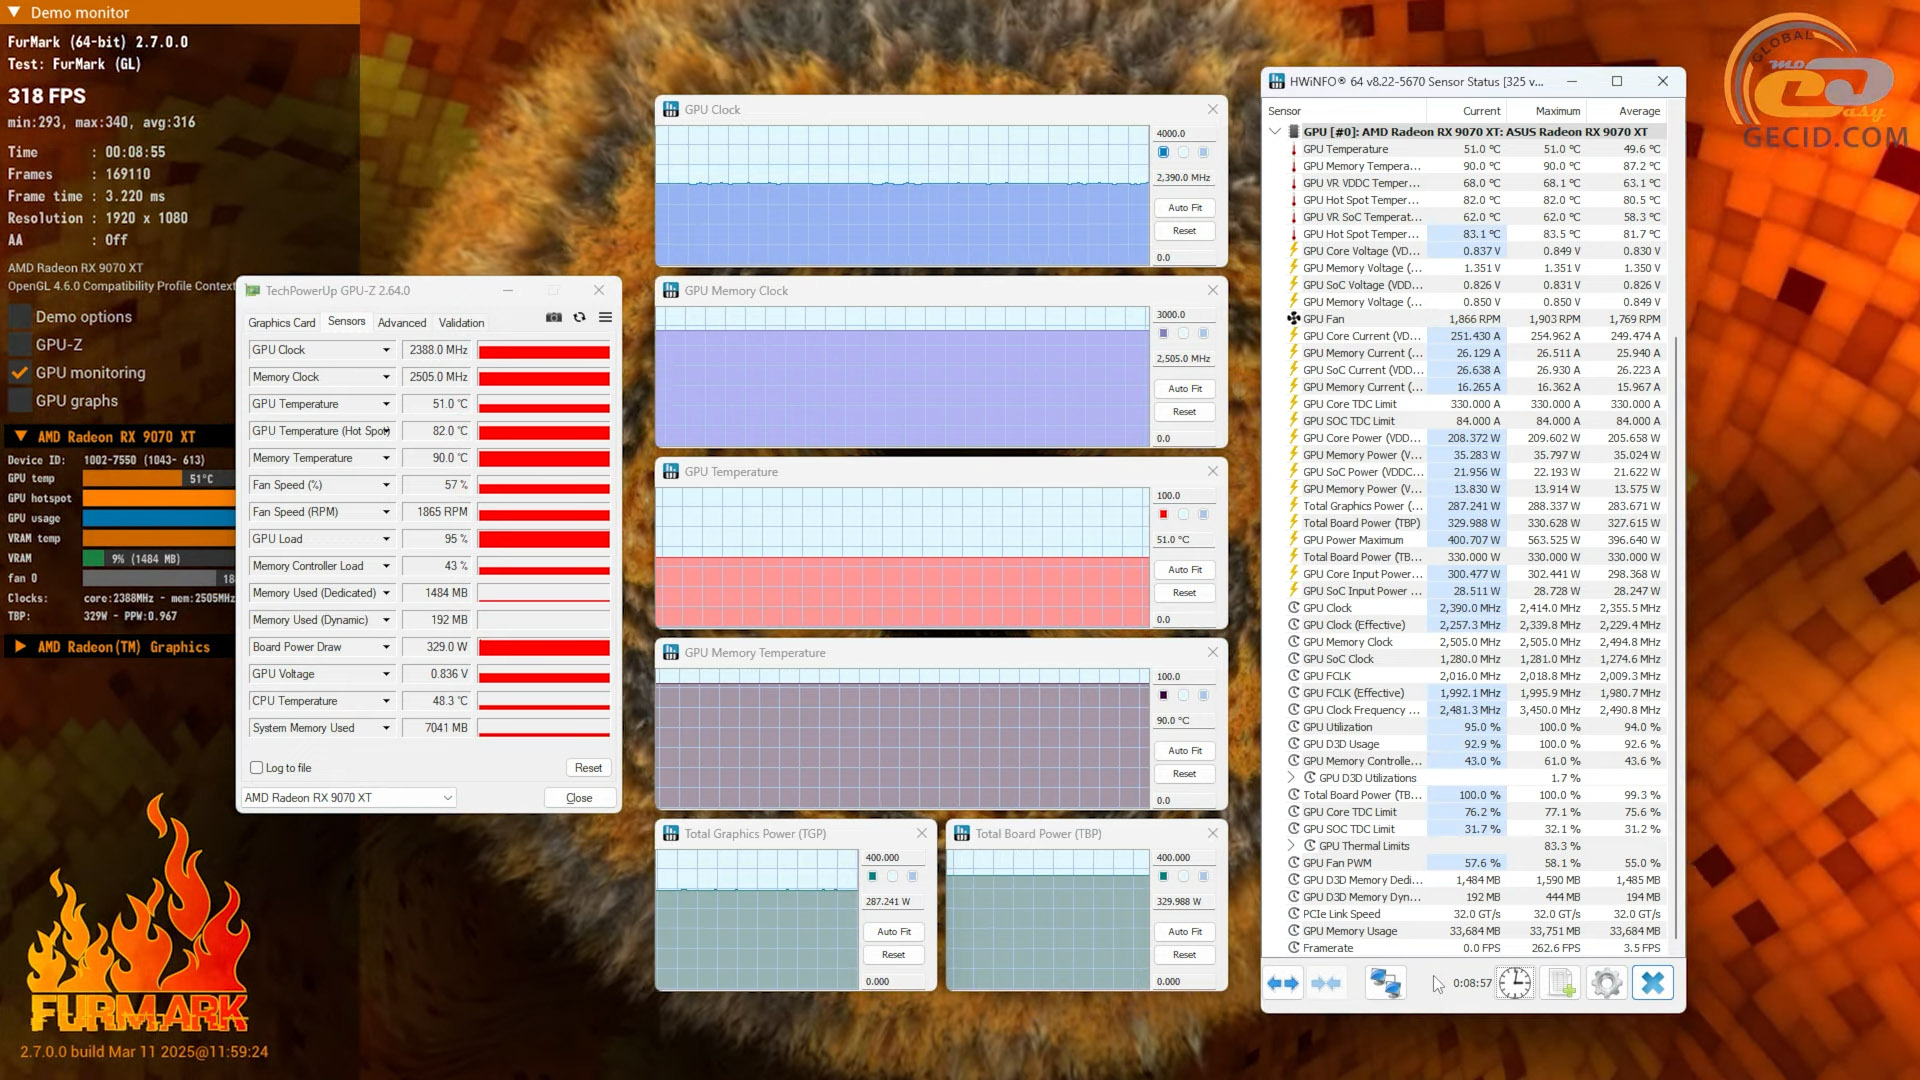Click the GPU chip icon beside AMD Radeon RX 9070 XT
Viewport: 1920px width, 1080px height.
pyautogui.click(x=1293, y=132)
